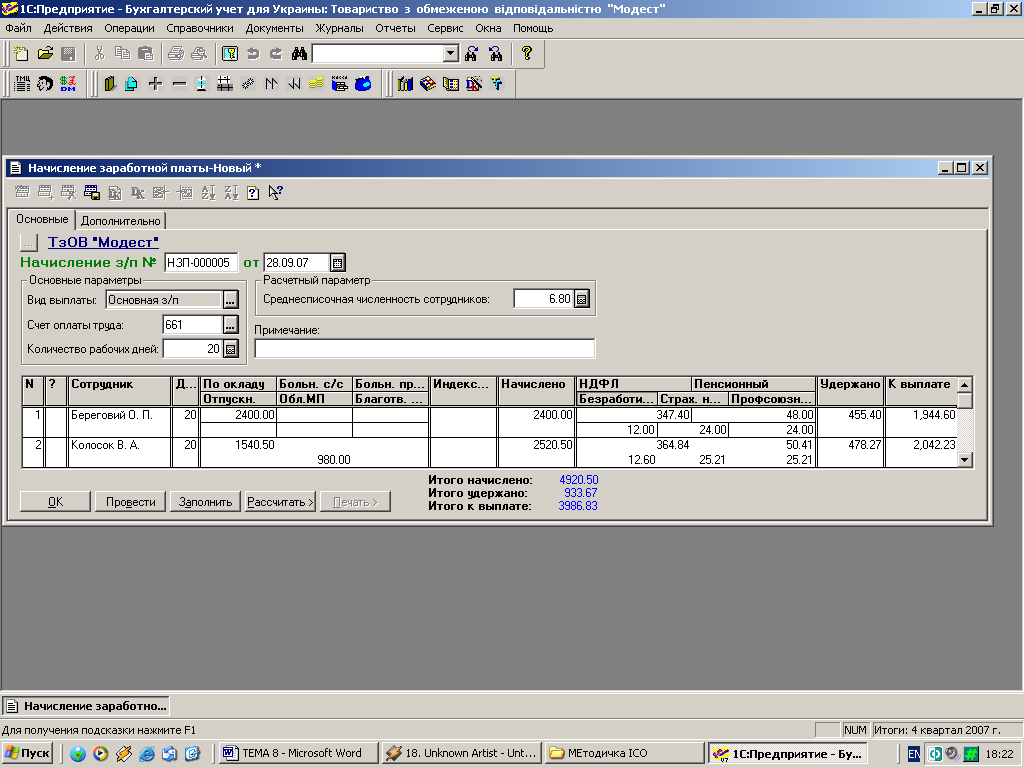Screen dimensions: 1024x768
Task: Click the Print preview icon
Action: (x=199, y=54)
